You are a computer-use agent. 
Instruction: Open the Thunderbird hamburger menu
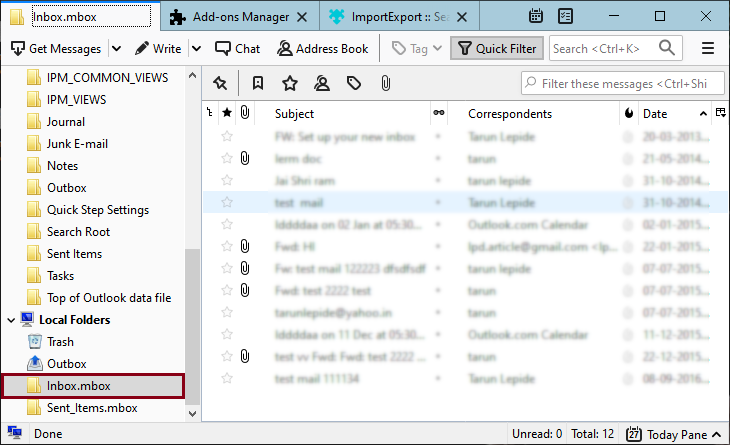708,48
